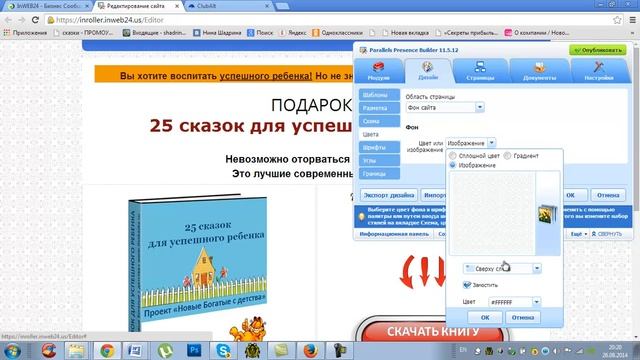This screenshot has height=360, width=640.
Task: Click the lightbulb hint icon
Action: pos(361,216)
